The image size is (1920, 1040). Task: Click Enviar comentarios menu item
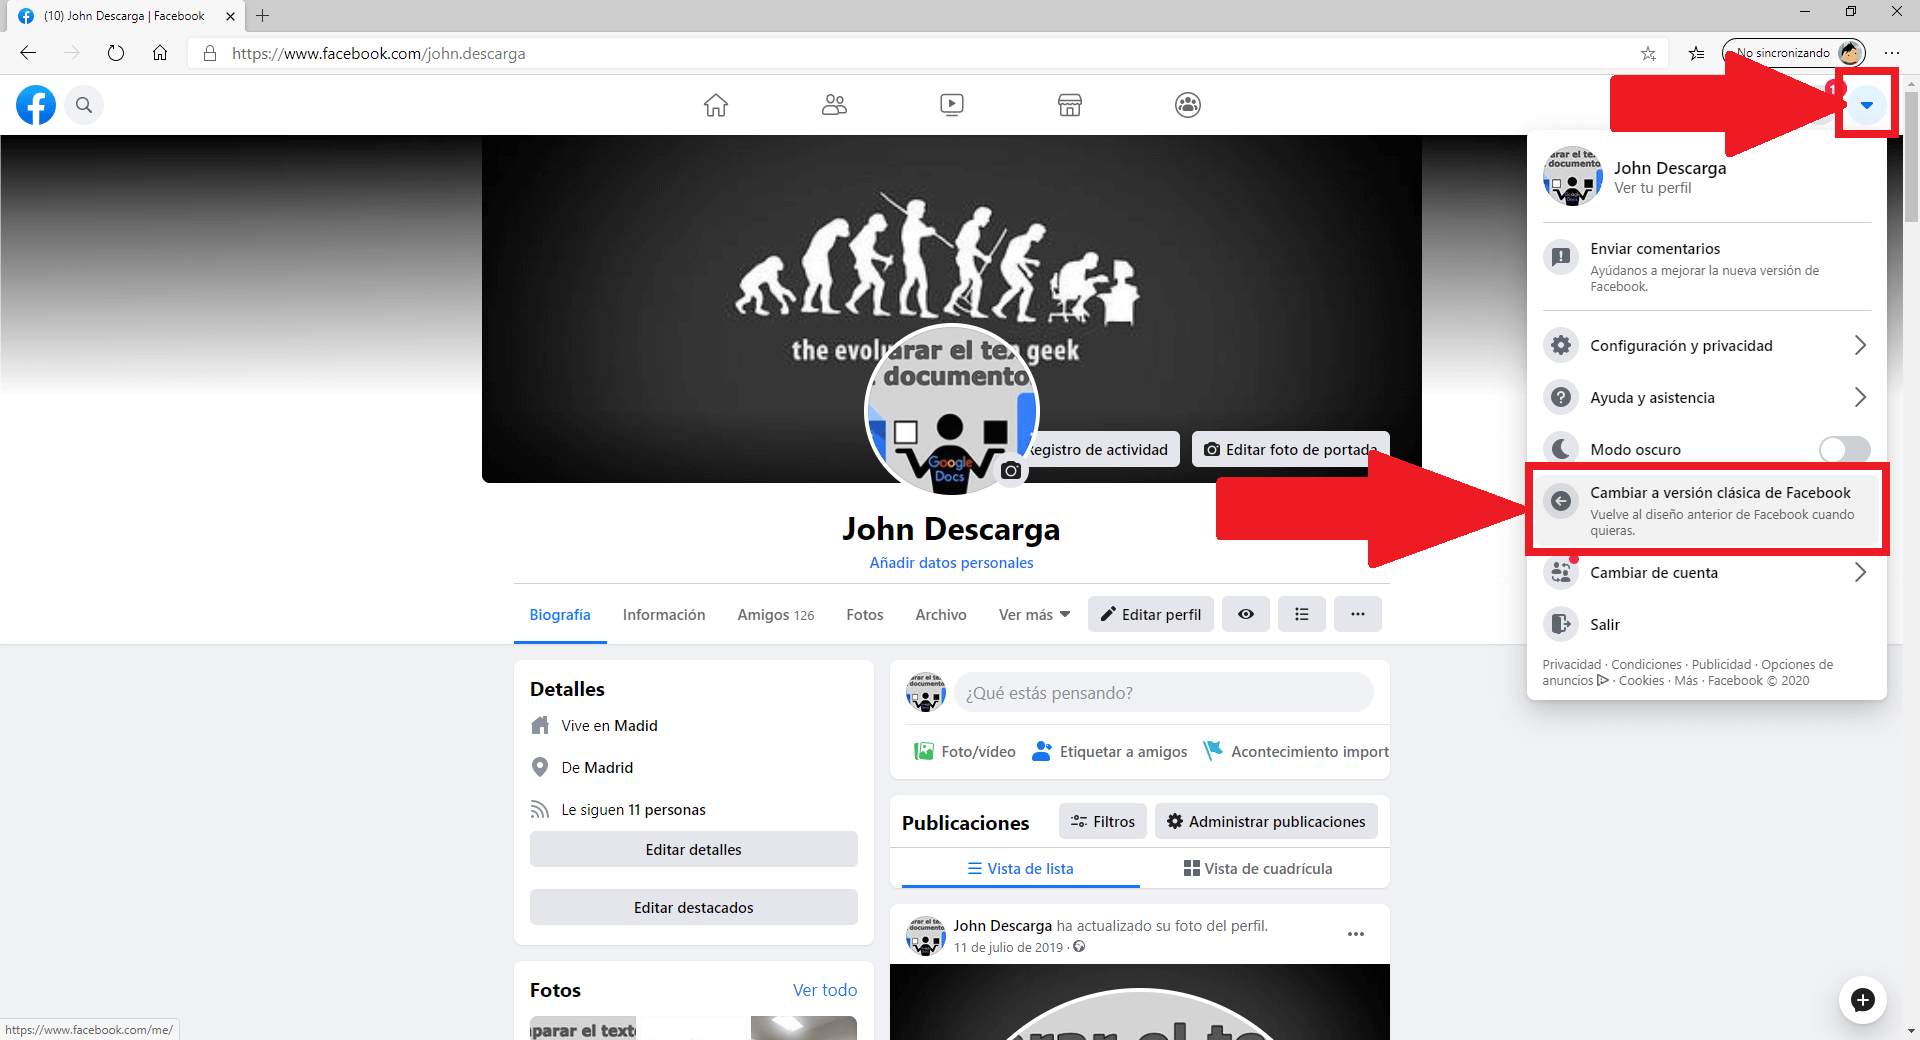click(x=1707, y=266)
